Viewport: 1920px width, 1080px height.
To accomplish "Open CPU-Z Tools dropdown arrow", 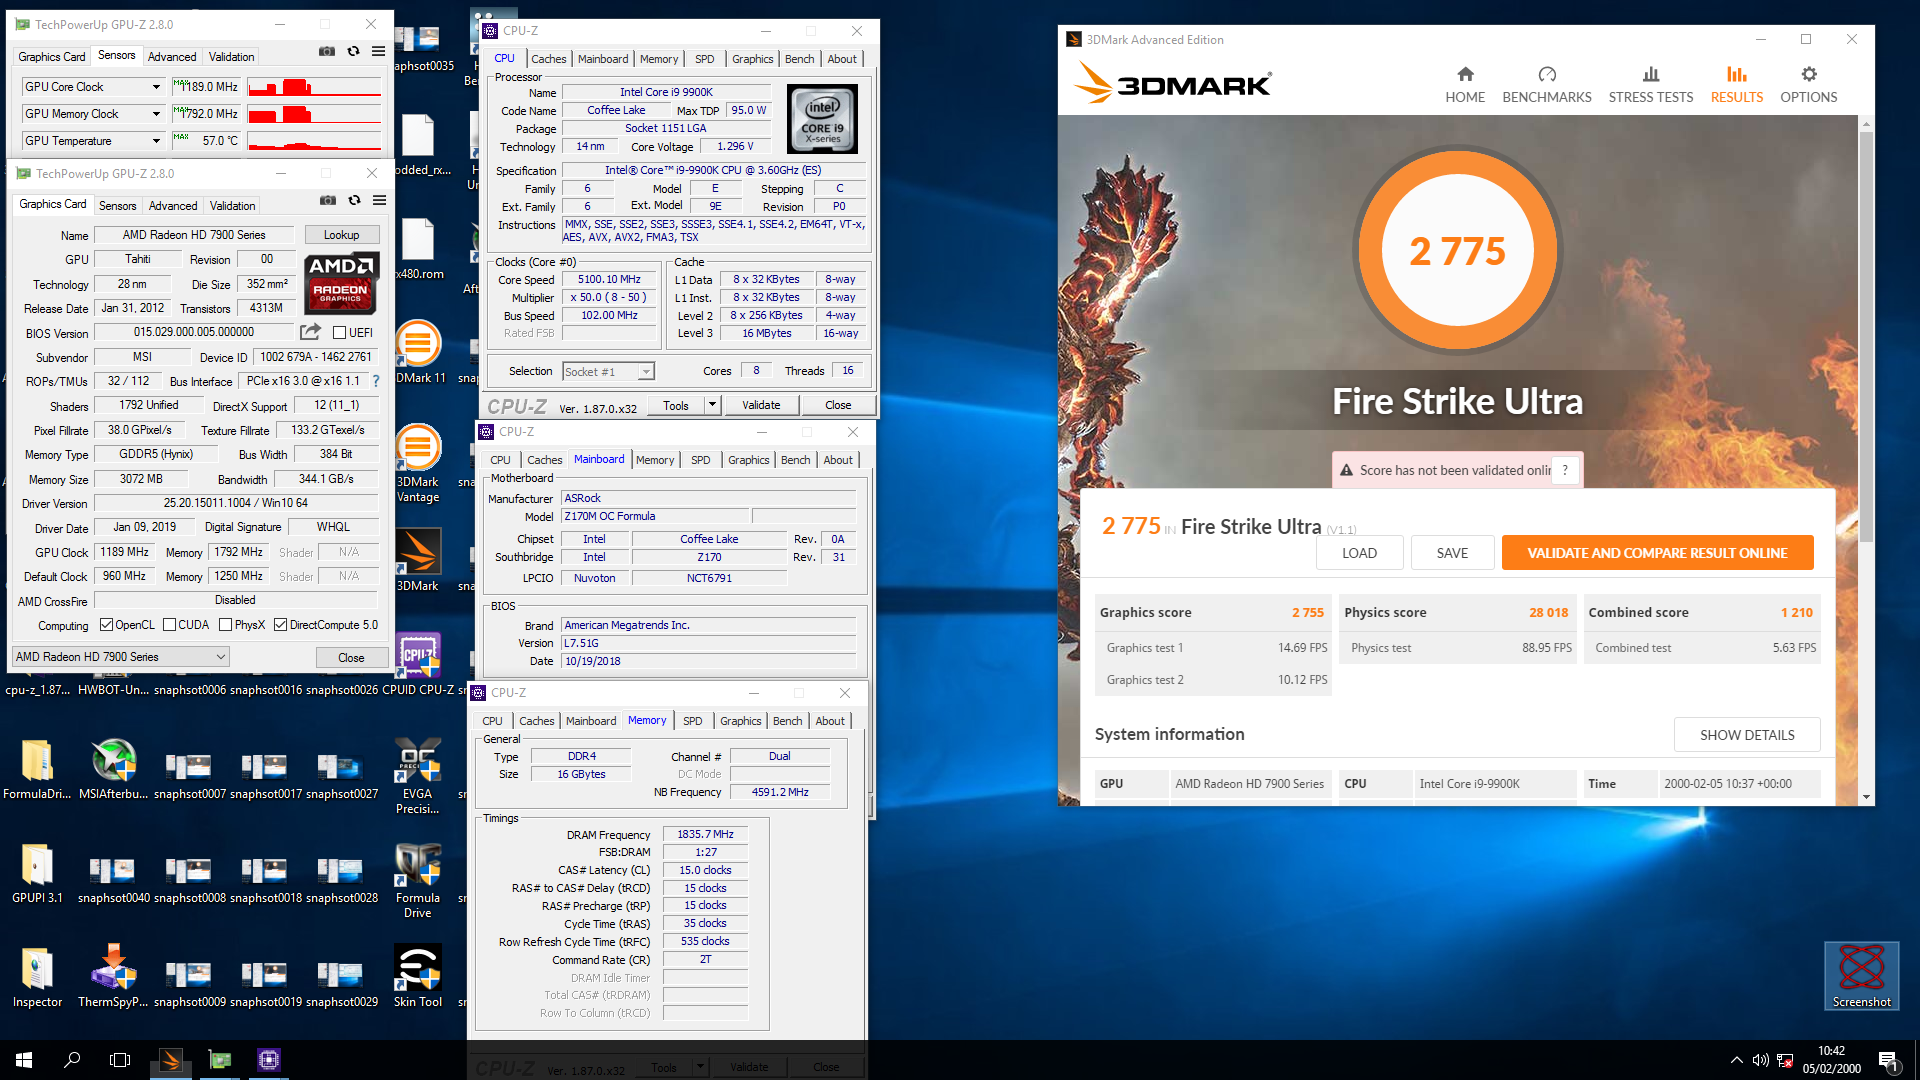I will 712,405.
